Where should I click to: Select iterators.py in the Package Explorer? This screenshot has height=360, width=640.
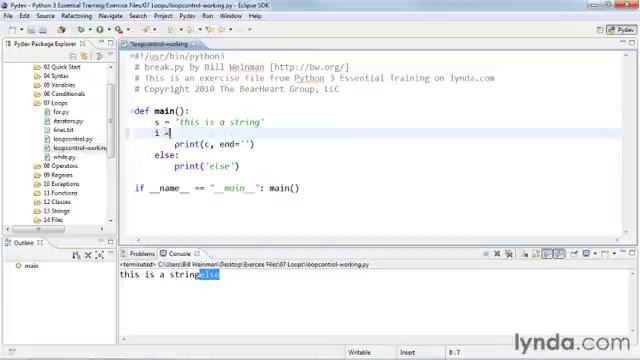pos(68,121)
